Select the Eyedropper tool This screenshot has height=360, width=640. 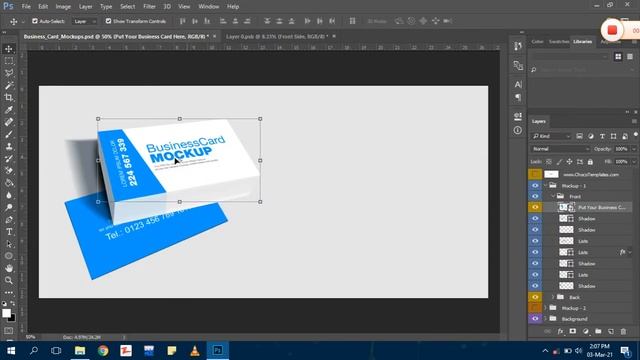[9, 110]
